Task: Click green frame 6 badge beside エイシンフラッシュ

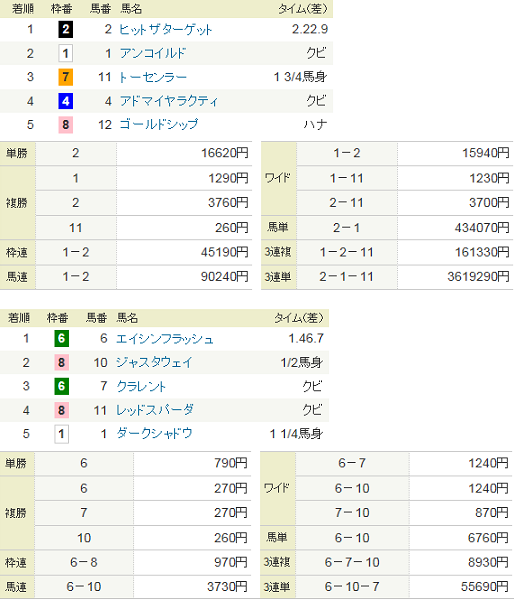Action: [x=61, y=339]
